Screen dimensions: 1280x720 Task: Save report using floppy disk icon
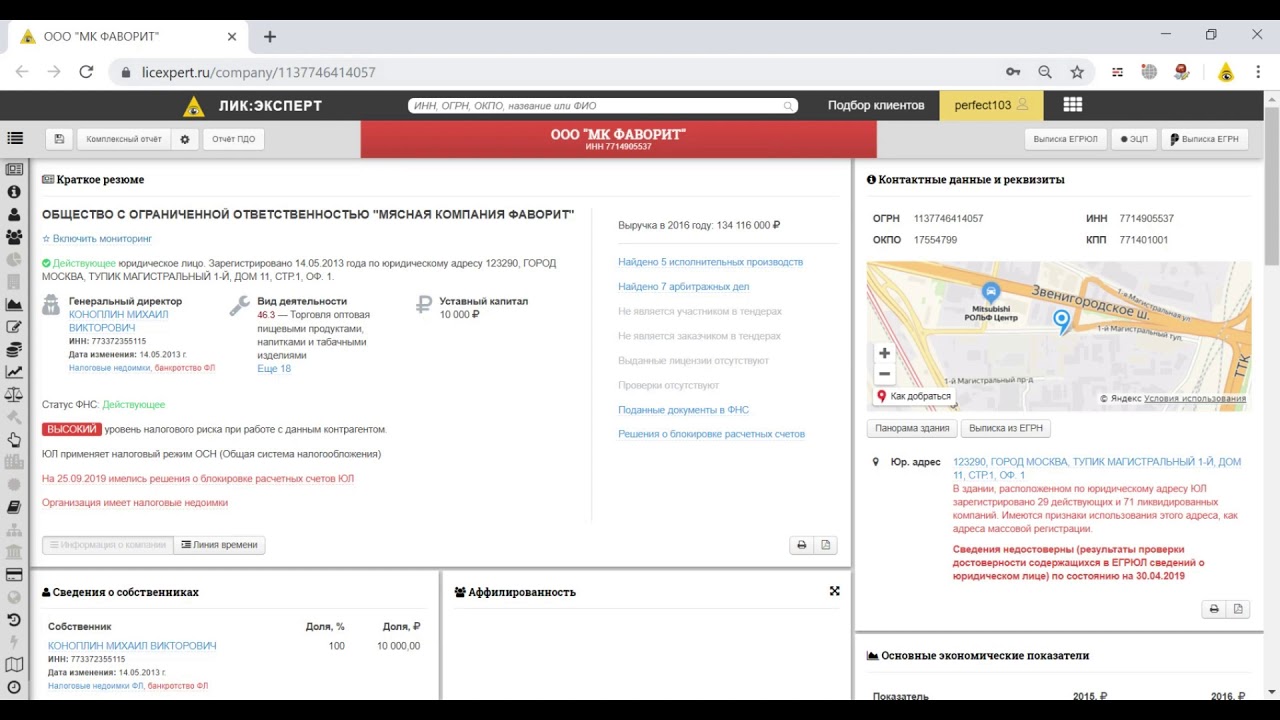tap(59, 139)
